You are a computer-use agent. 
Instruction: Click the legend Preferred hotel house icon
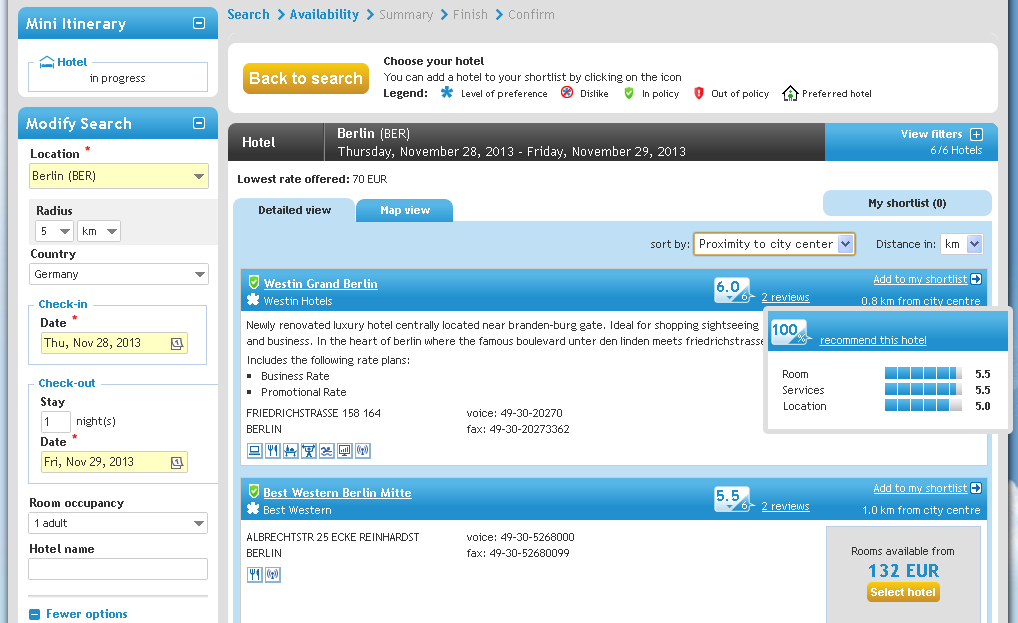pos(790,93)
